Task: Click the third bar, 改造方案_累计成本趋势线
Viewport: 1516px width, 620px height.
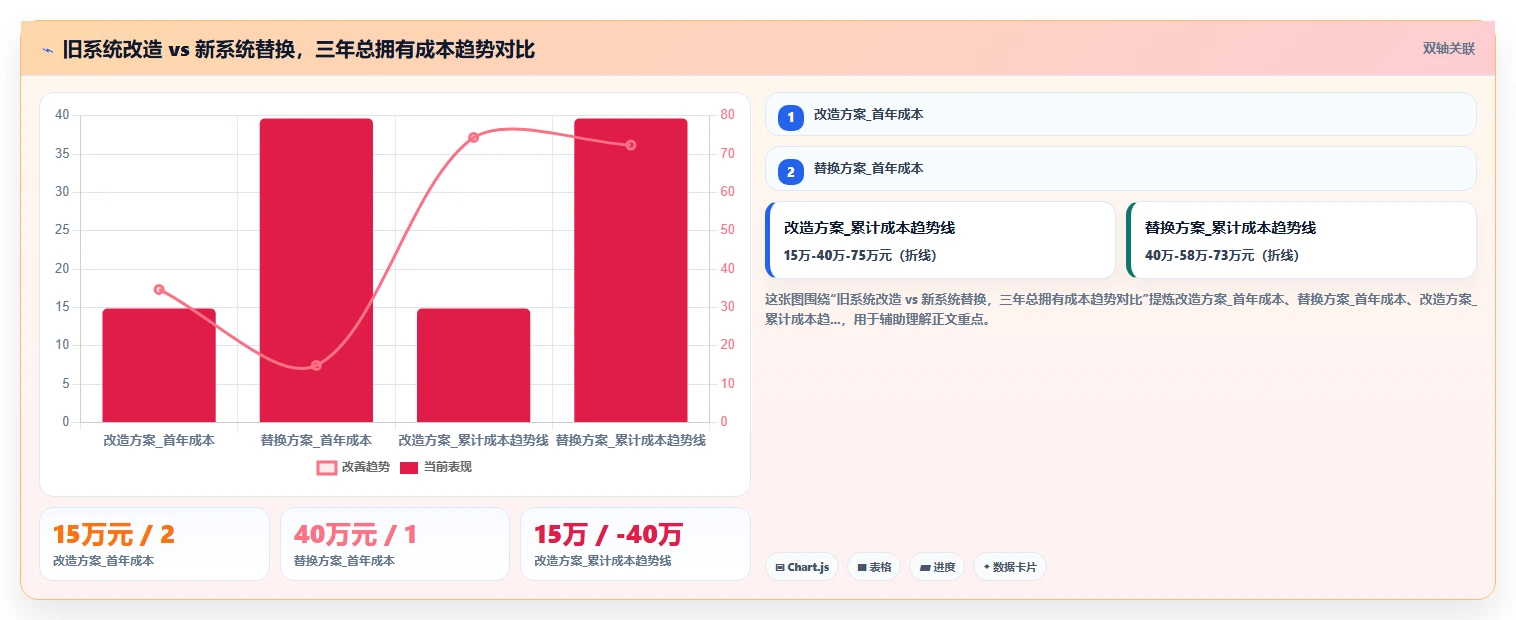Action: 473,365
